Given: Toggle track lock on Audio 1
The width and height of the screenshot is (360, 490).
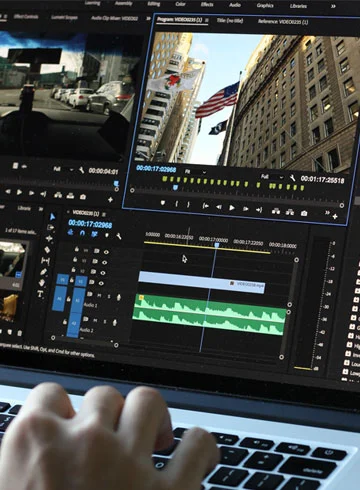Looking at the screenshot, I should tap(69, 299).
